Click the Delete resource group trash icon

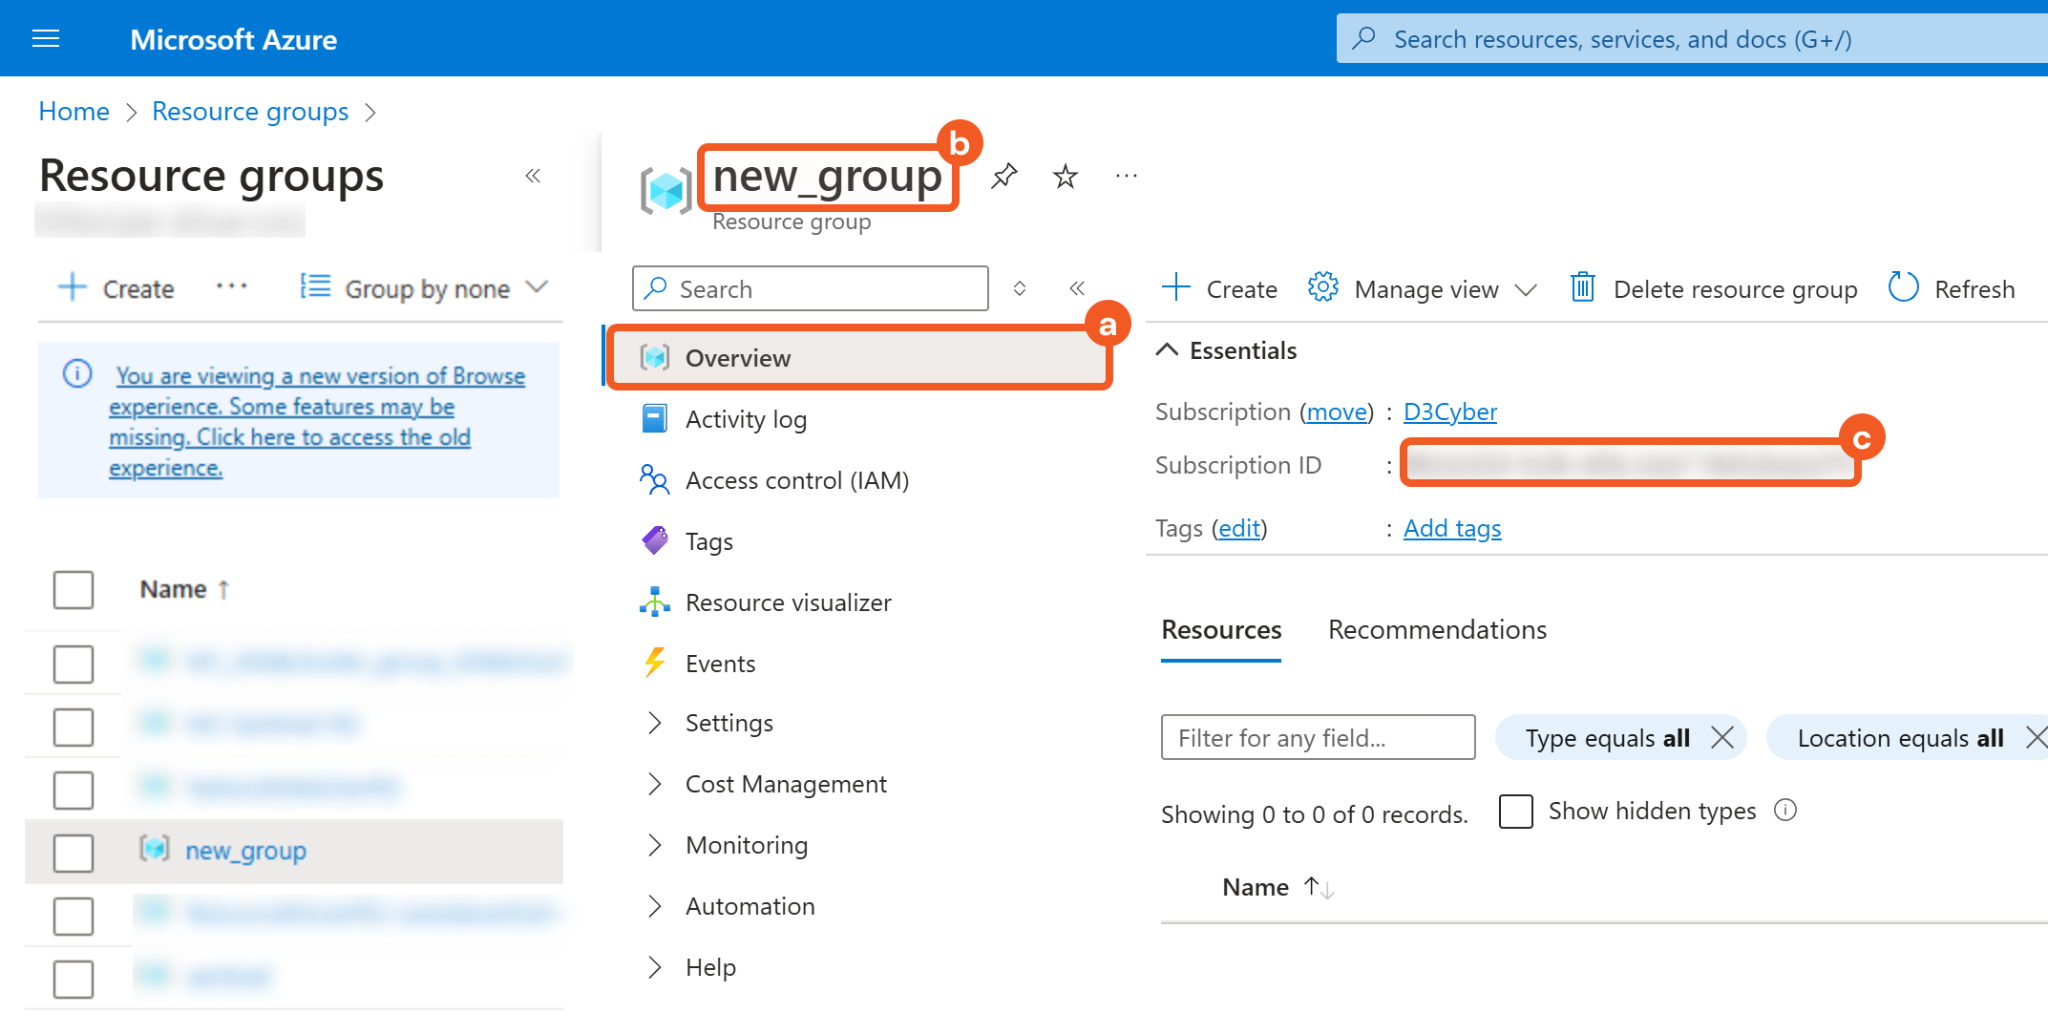(x=1582, y=288)
